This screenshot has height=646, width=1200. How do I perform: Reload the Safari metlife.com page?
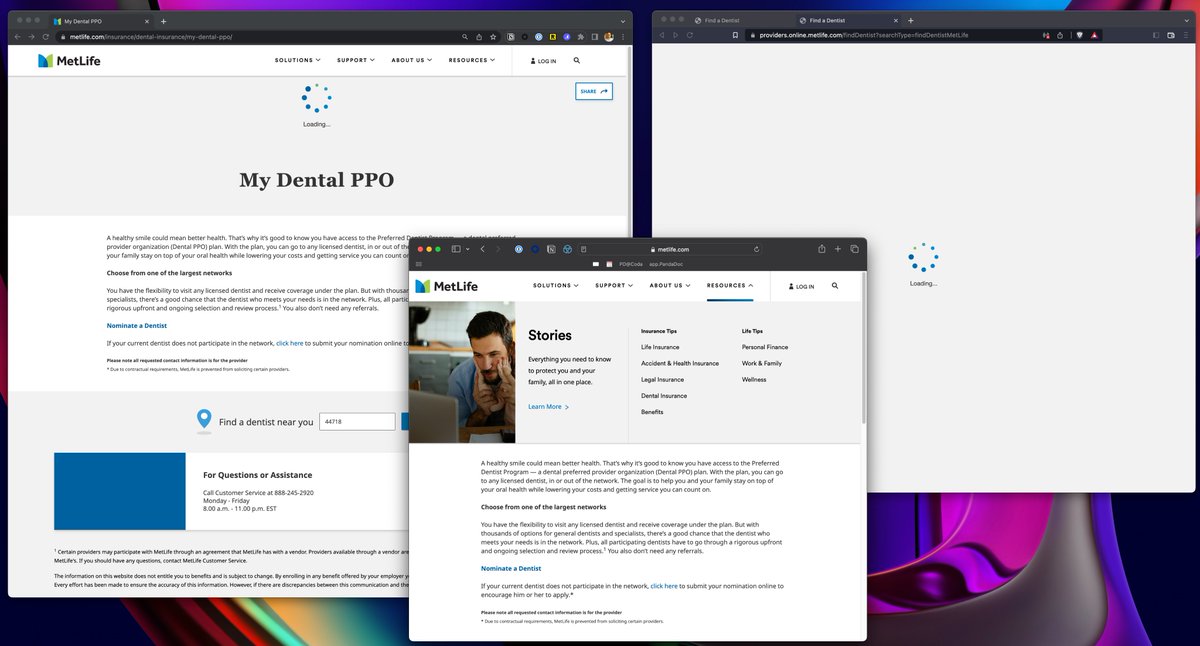point(756,249)
